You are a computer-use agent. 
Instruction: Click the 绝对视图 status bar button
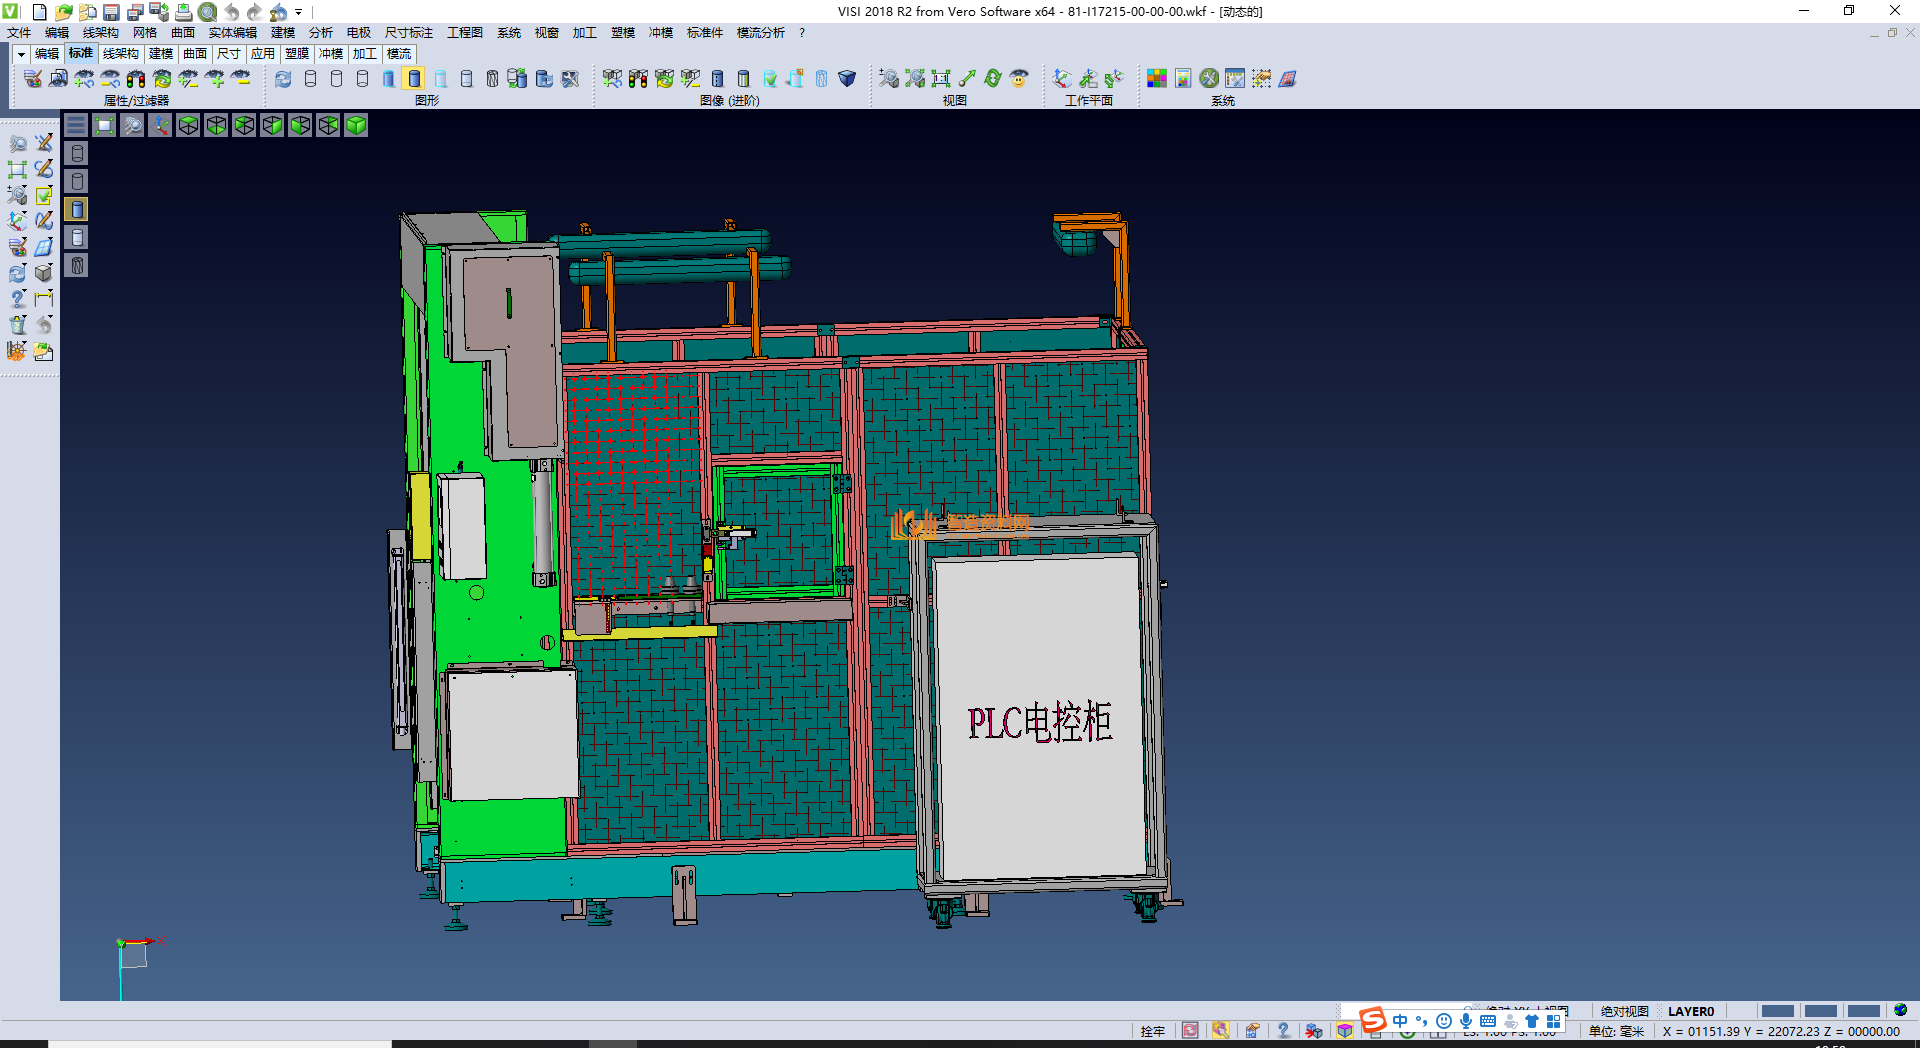[1624, 1011]
